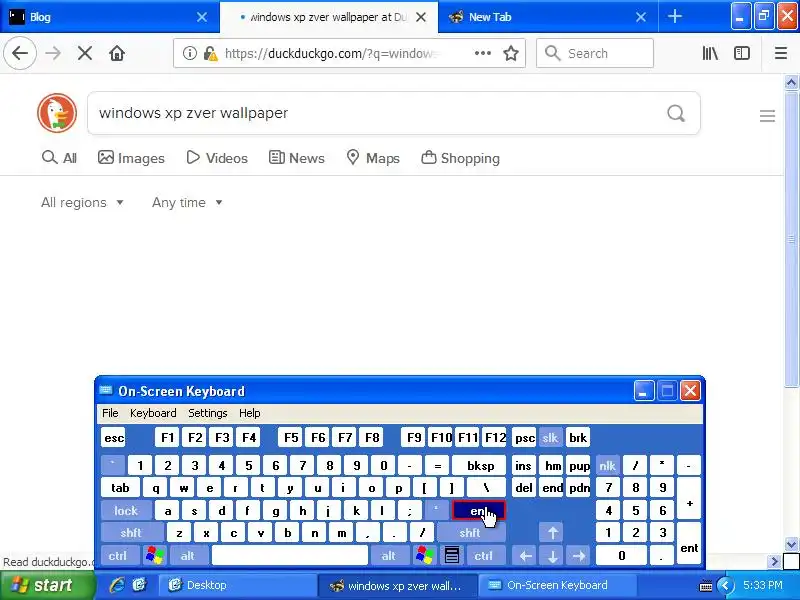The height and width of the screenshot is (600, 800).
Task: Click the F5 key
Action: (291, 438)
